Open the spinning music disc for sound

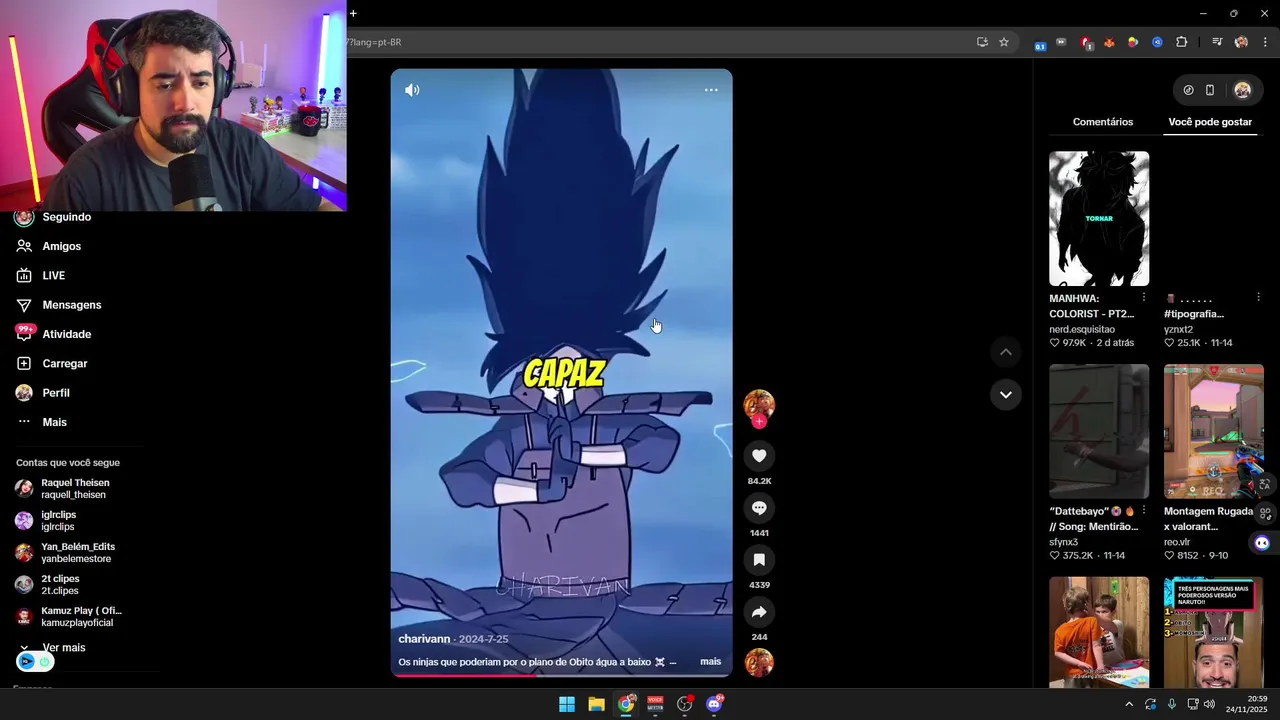point(759,662)
